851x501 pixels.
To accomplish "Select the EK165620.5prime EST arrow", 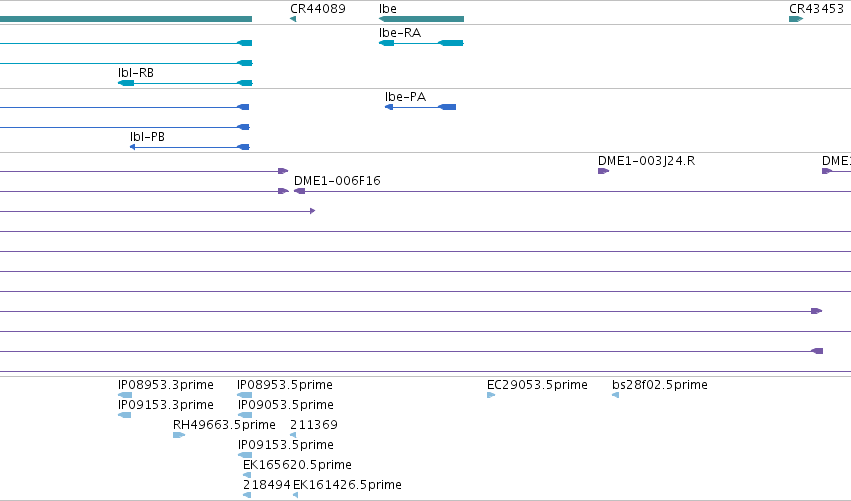I will coord(247,475).
